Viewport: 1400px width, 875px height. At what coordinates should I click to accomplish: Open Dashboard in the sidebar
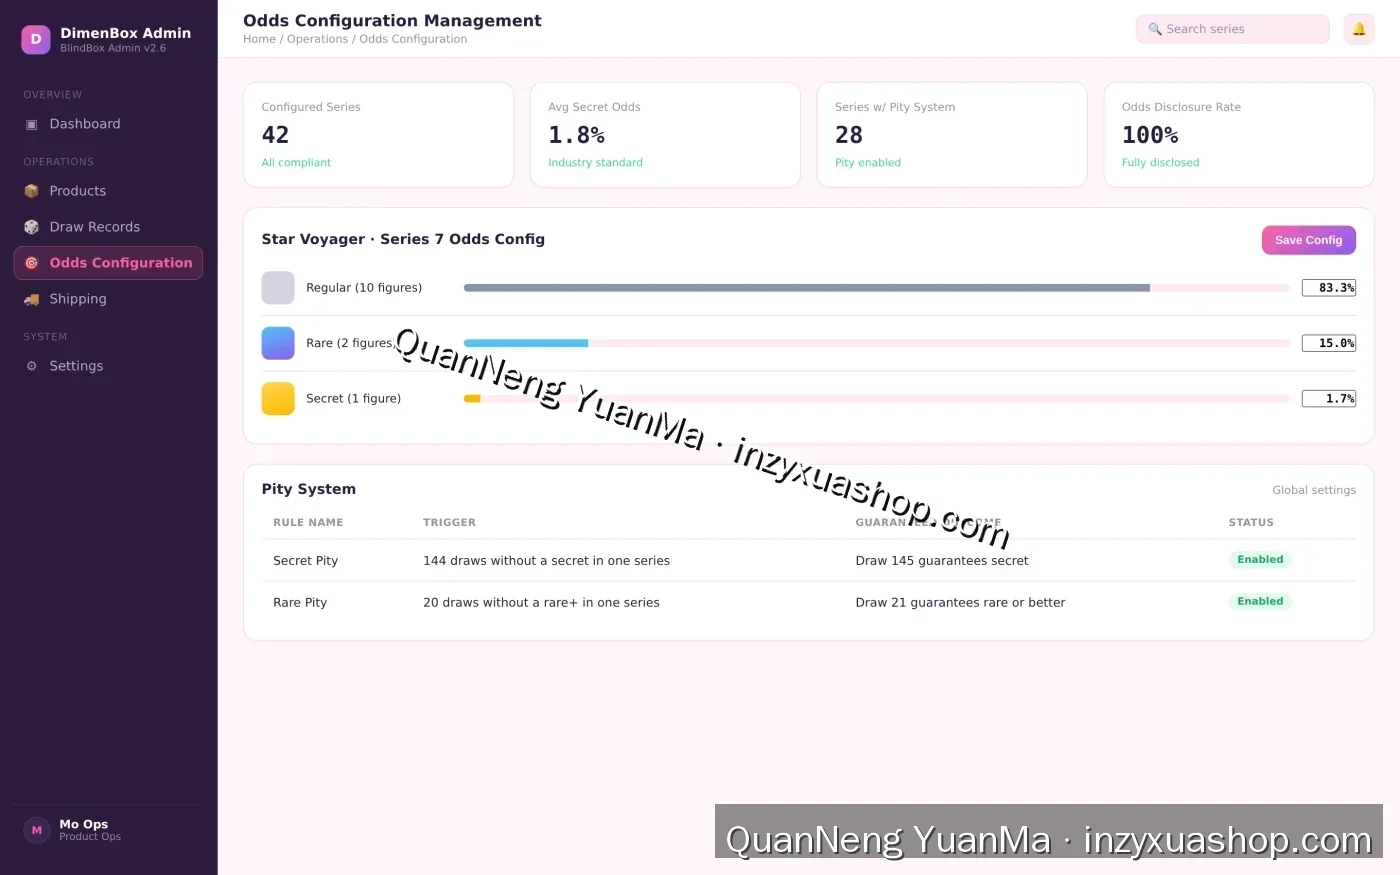click(108, 124)
